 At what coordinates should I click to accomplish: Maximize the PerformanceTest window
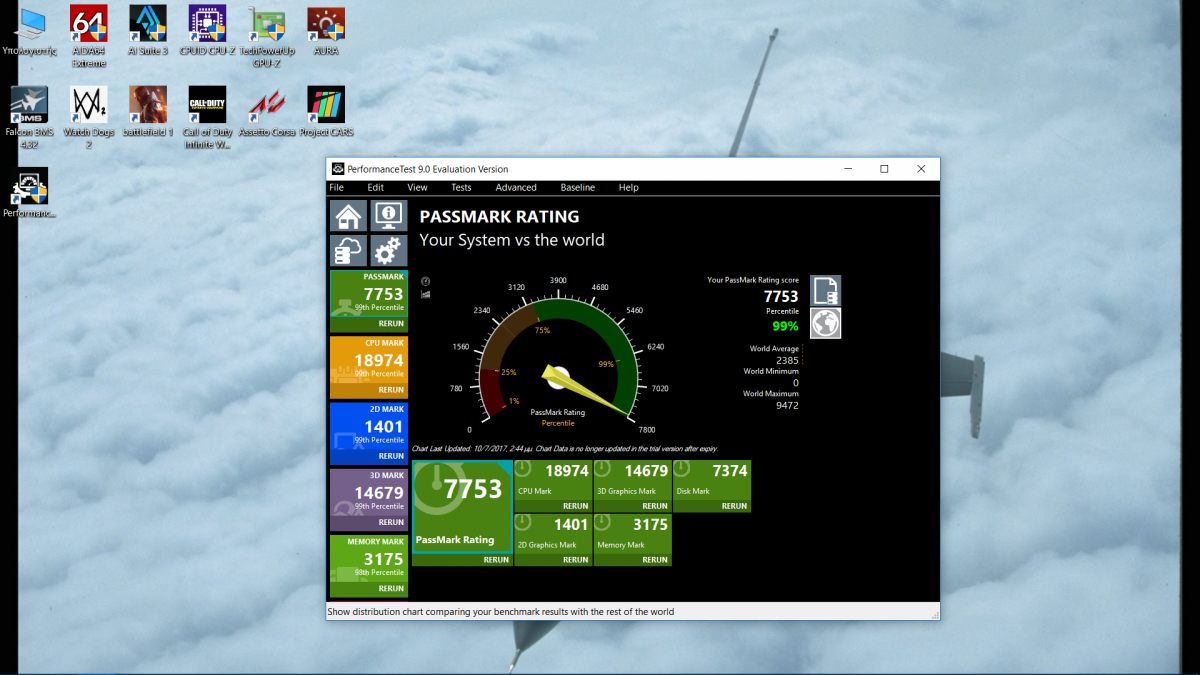click(884, 169)
